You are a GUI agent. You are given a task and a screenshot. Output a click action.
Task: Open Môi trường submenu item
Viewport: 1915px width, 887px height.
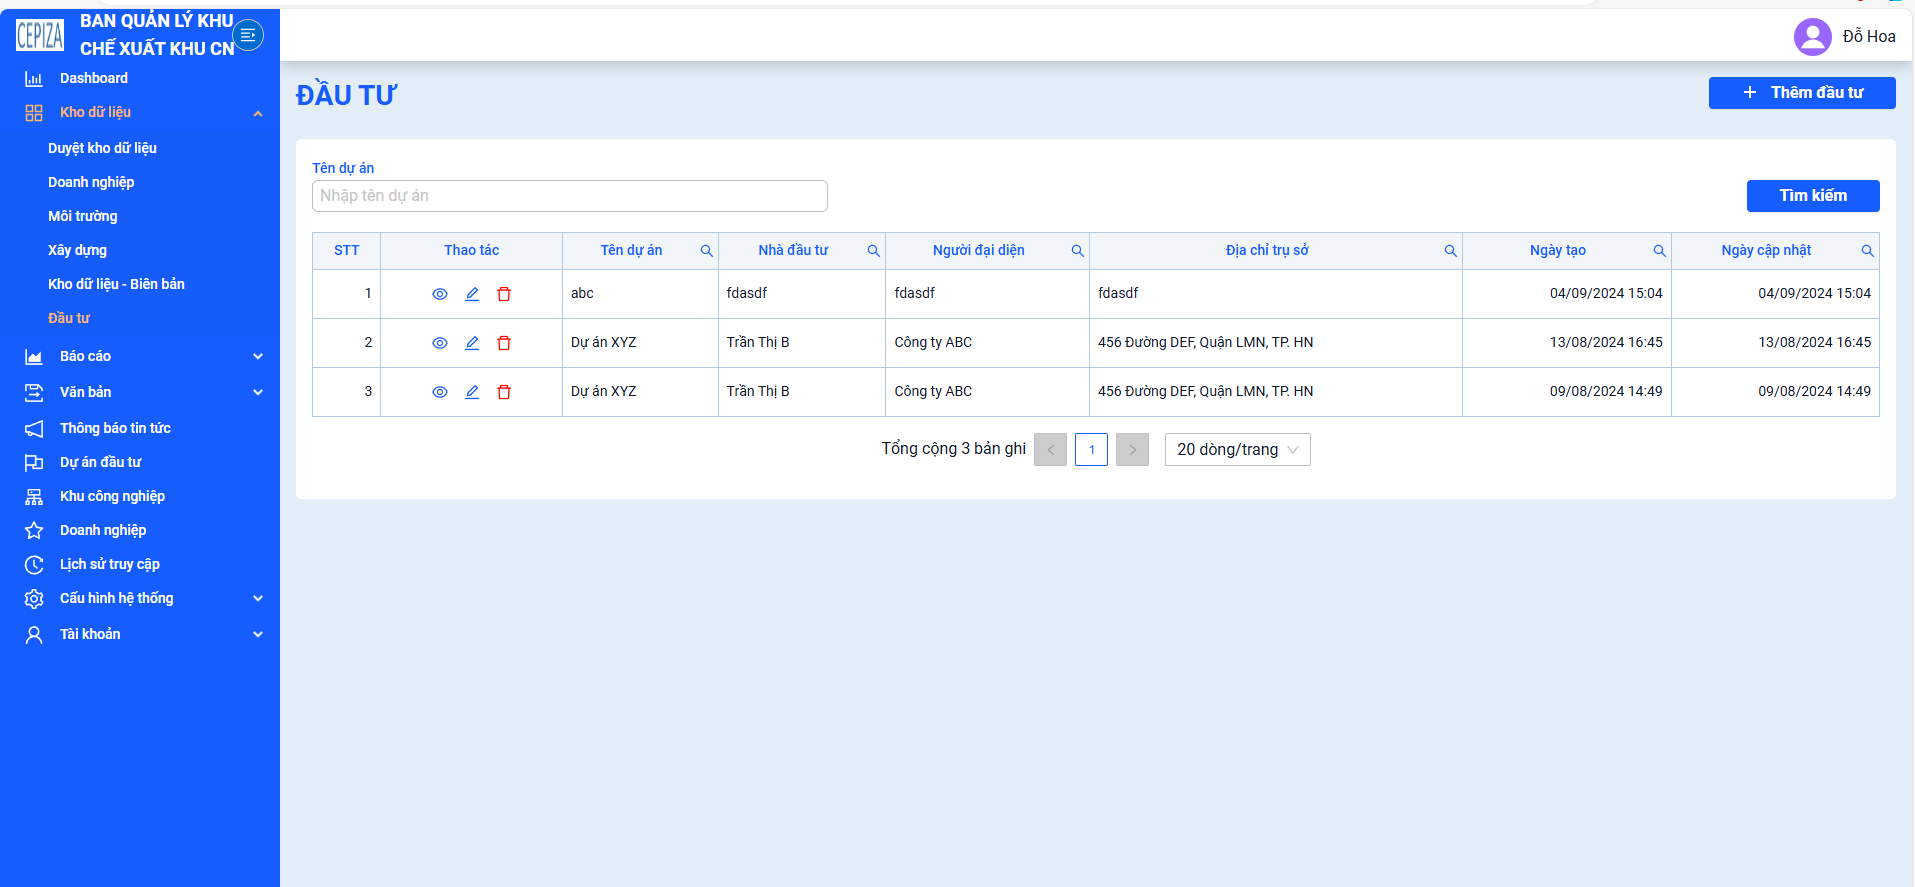pyautogui.click(x=82, y=216)
